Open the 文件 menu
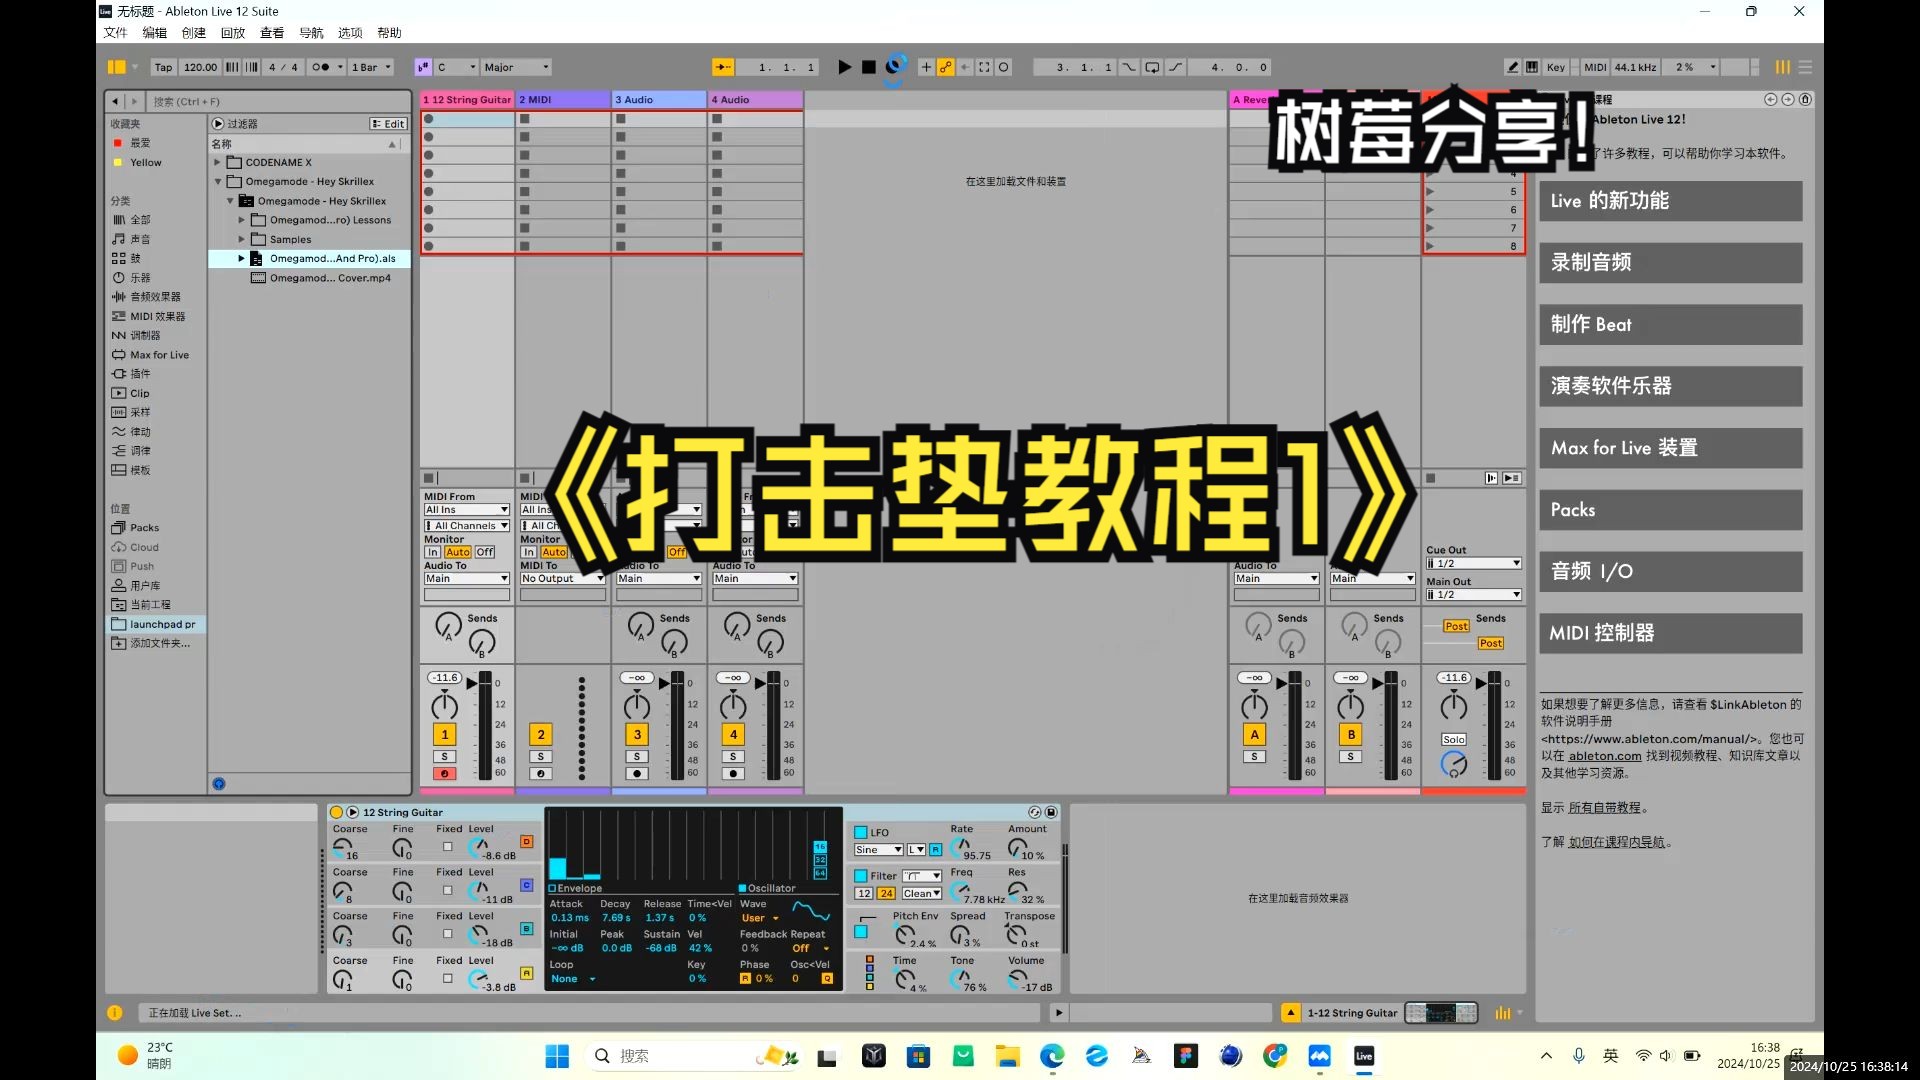 pos(115,33)
